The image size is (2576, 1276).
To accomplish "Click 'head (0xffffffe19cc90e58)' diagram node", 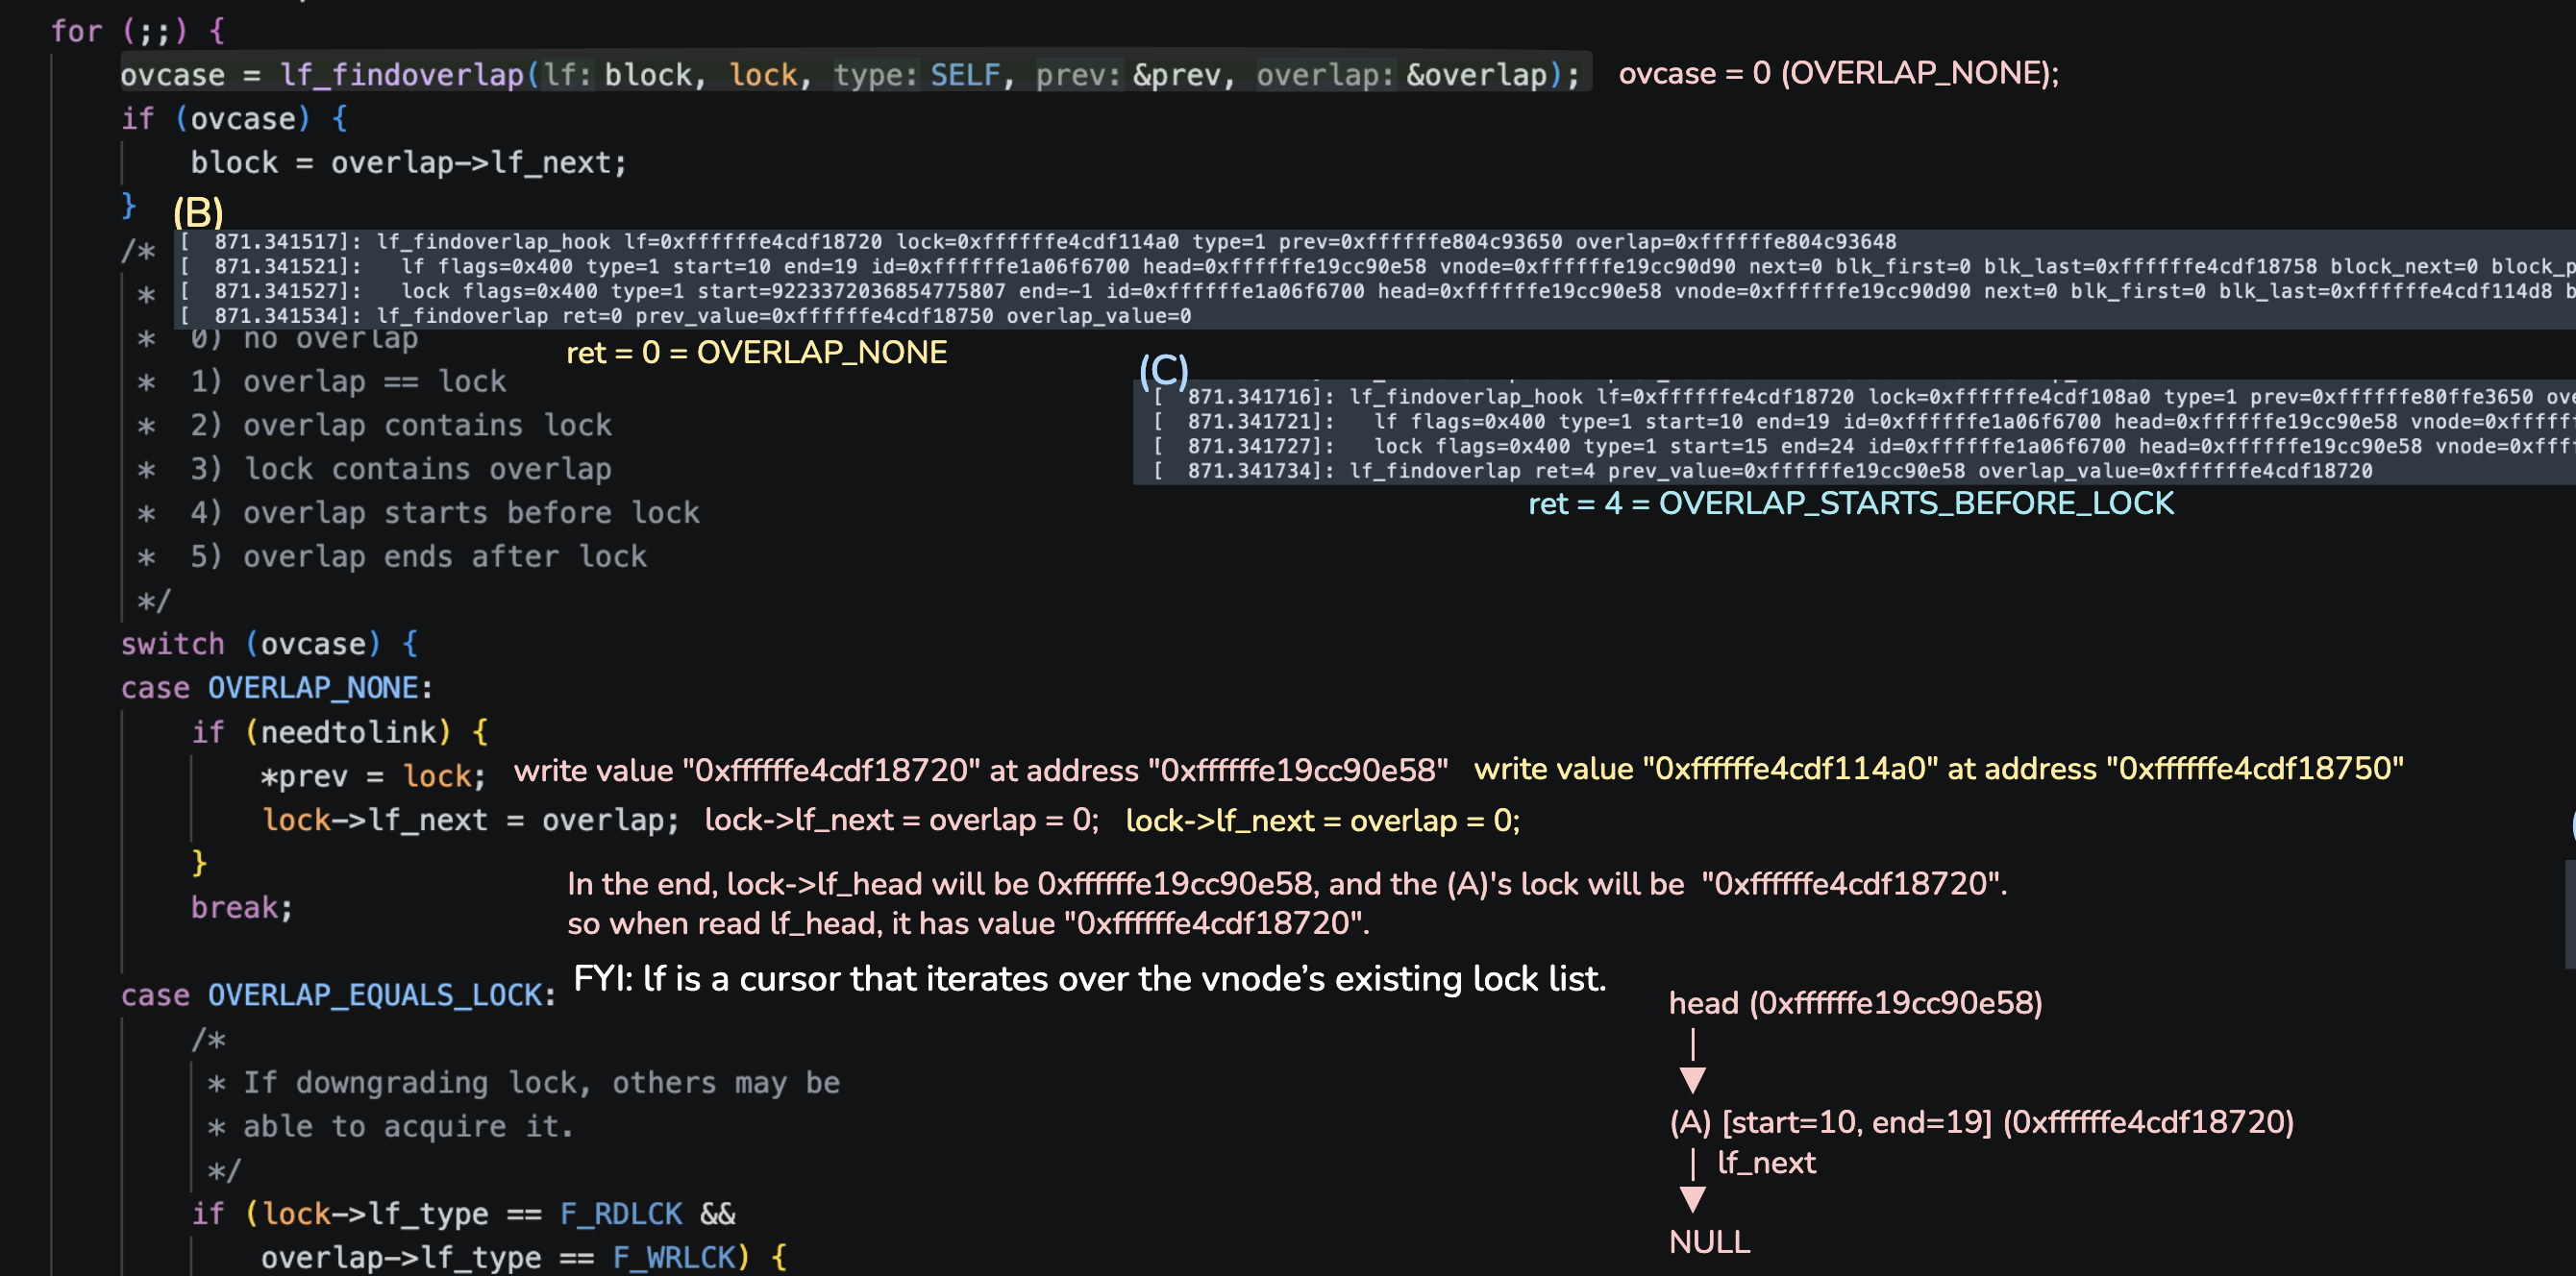I will tap(1855, 1002).
